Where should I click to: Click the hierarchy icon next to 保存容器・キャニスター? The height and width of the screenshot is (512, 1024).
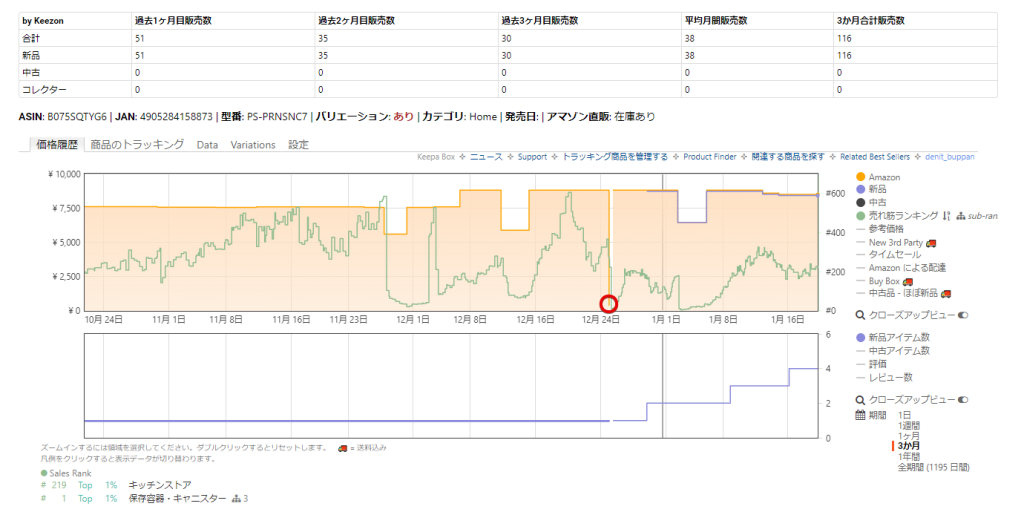(x=237, y=498)
